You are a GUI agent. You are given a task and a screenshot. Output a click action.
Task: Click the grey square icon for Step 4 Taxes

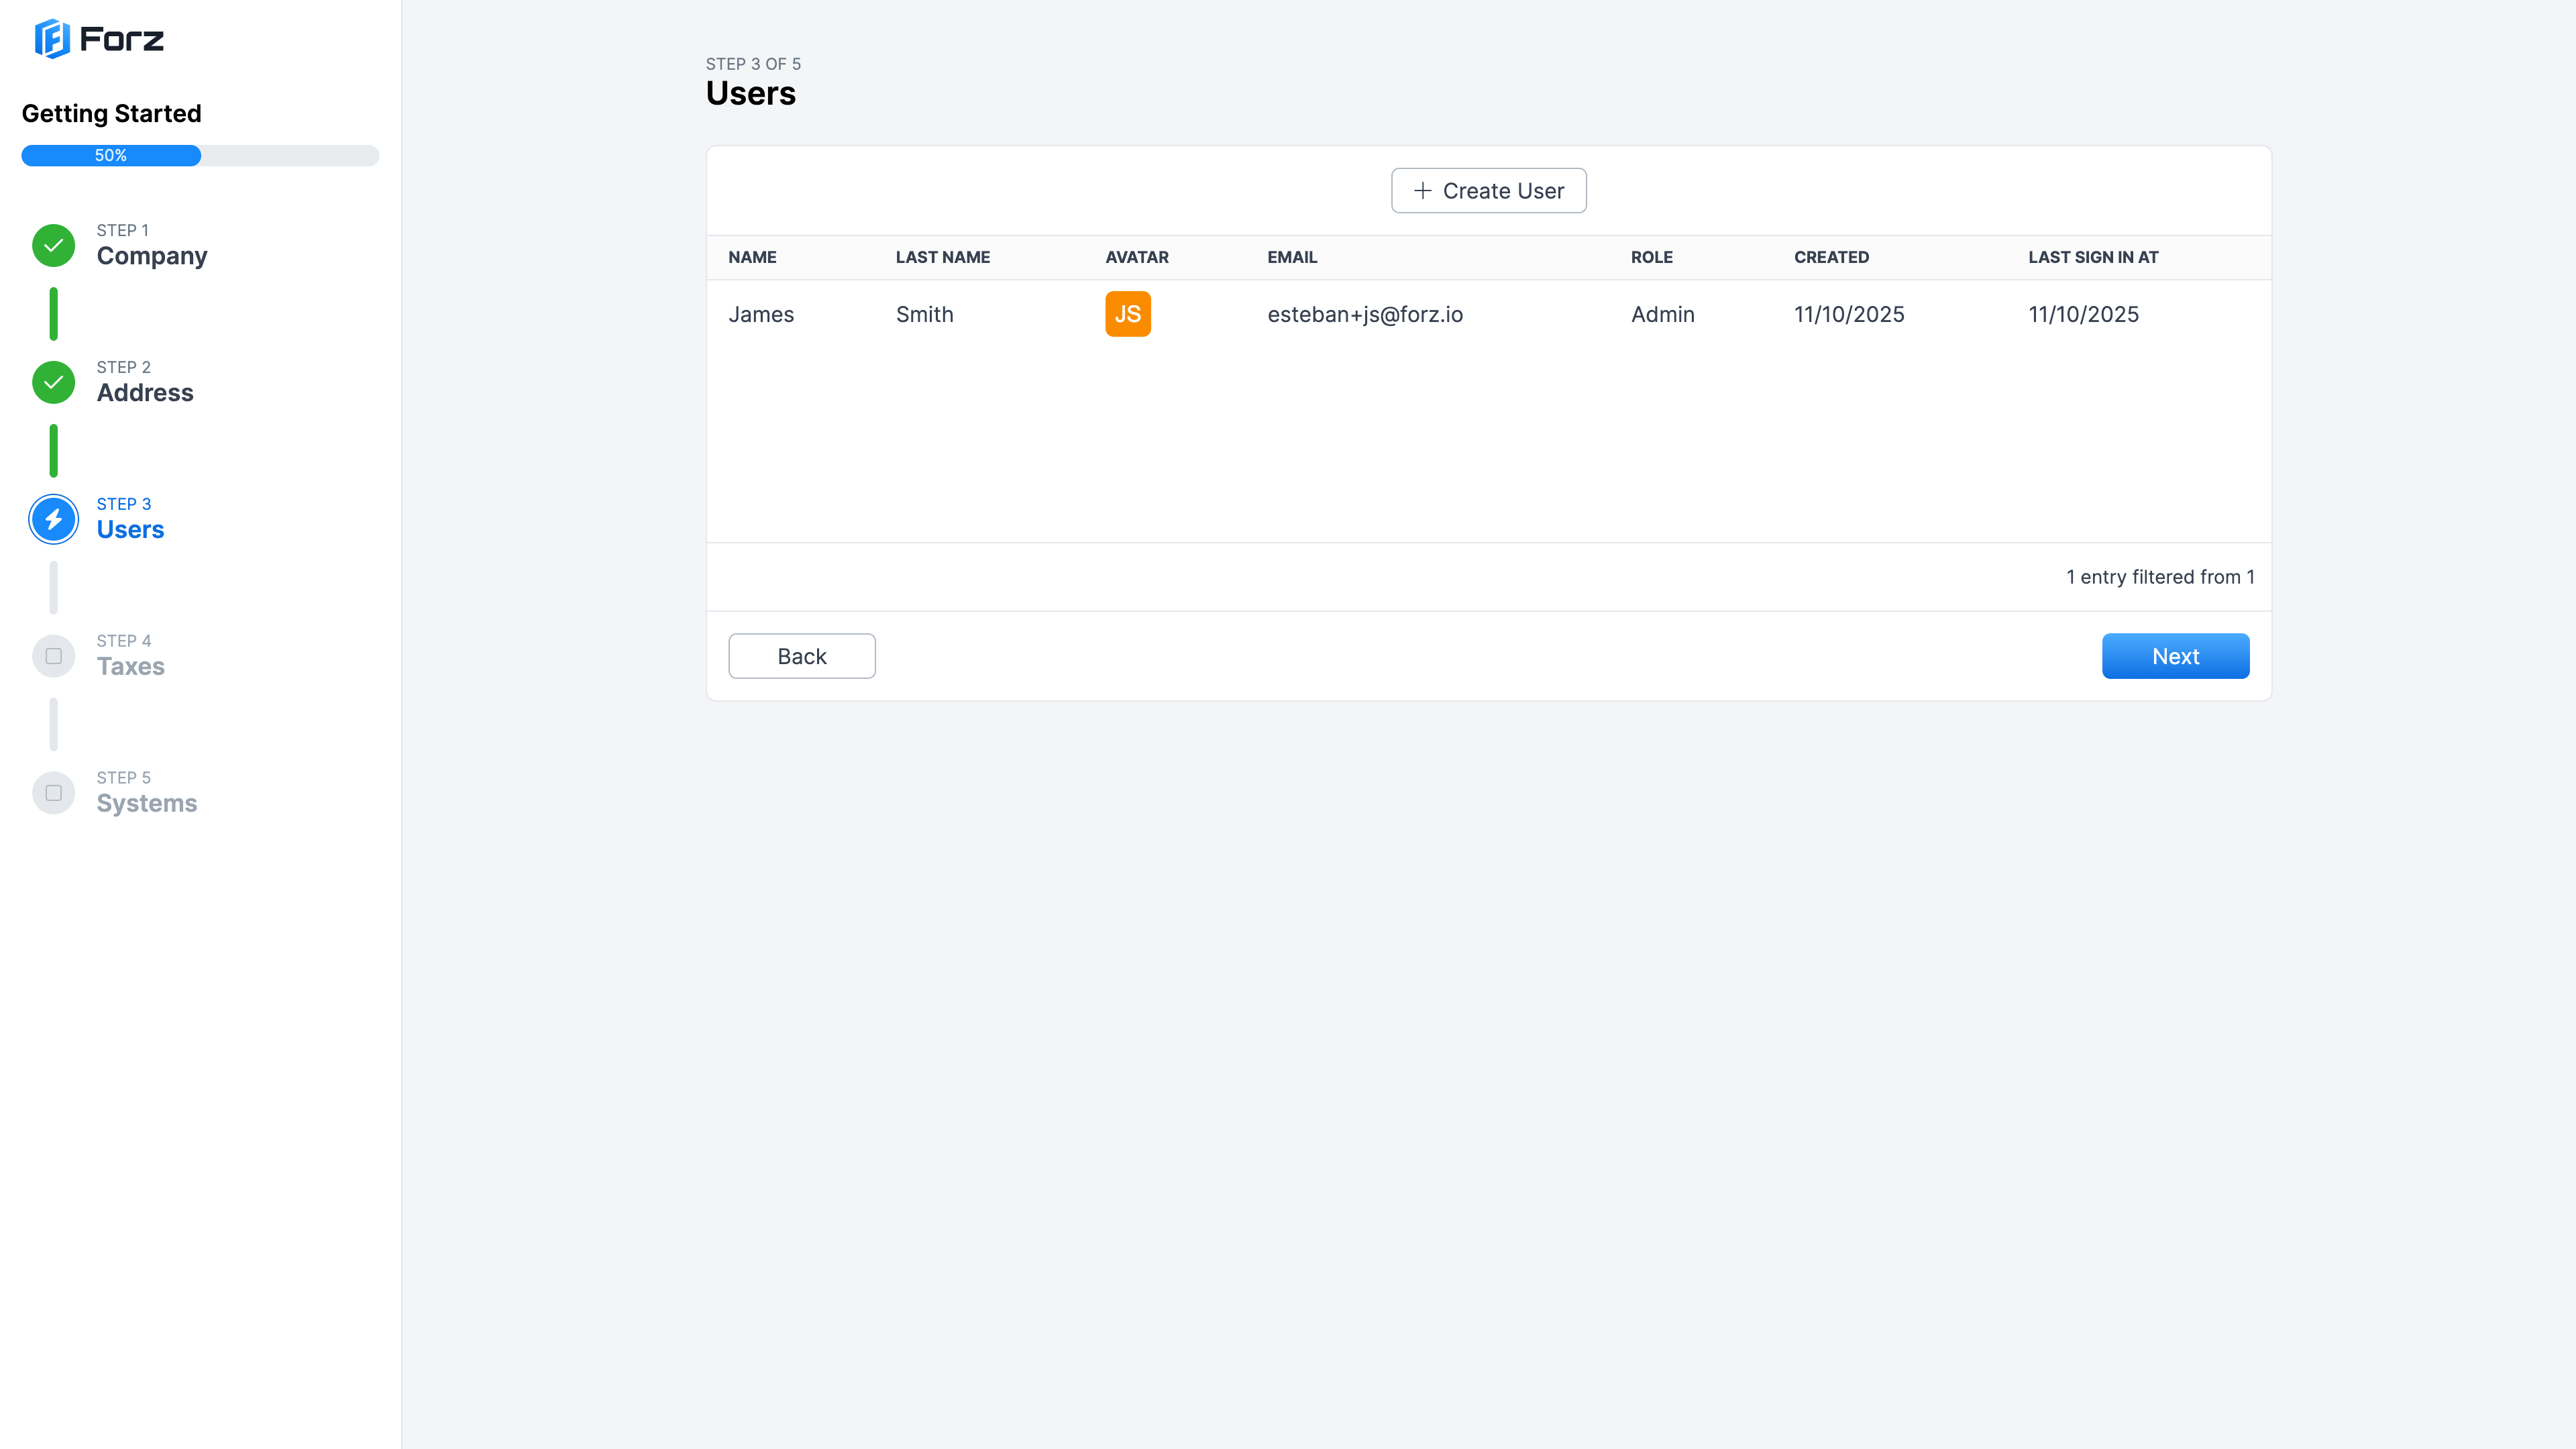pyautogui.click(x=54, y=656)
